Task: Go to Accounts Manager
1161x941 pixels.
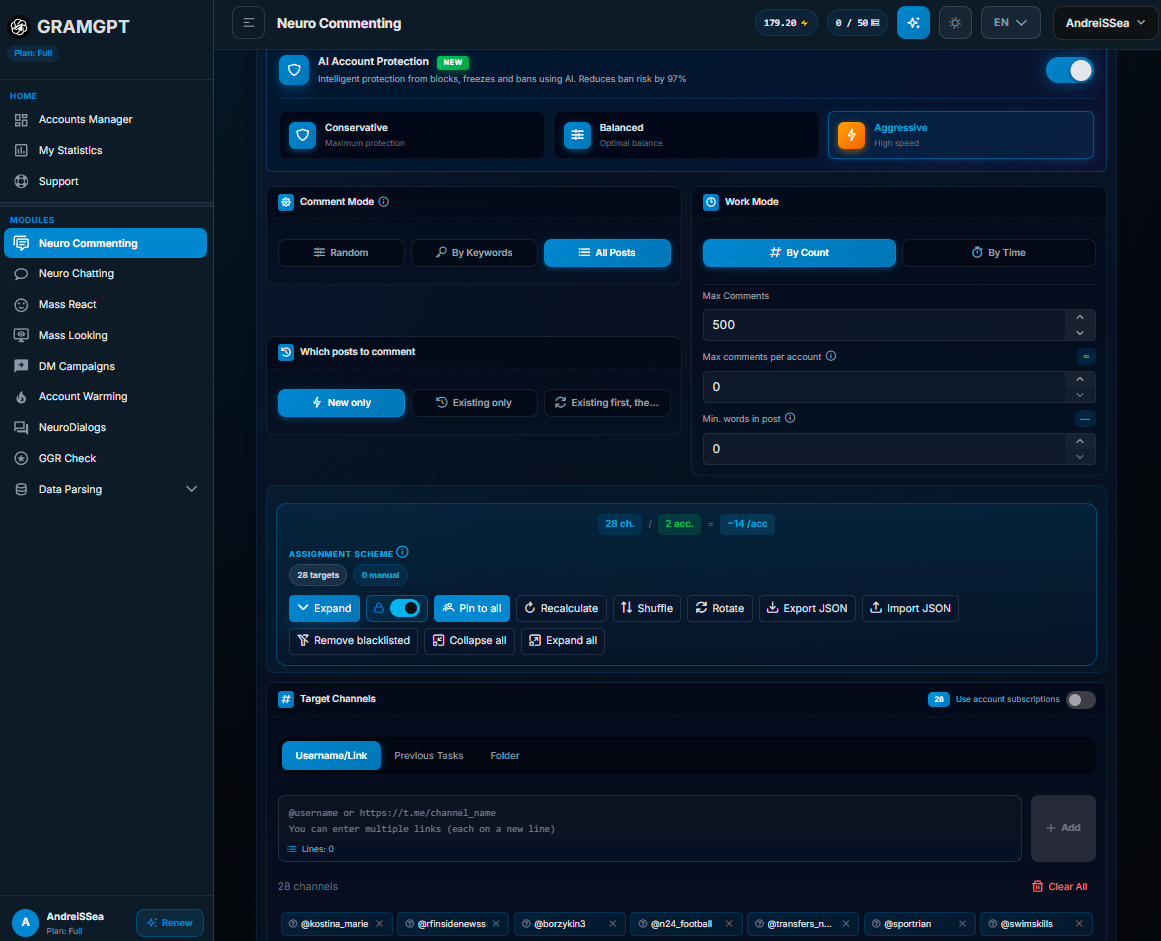Action: [106, 119]
